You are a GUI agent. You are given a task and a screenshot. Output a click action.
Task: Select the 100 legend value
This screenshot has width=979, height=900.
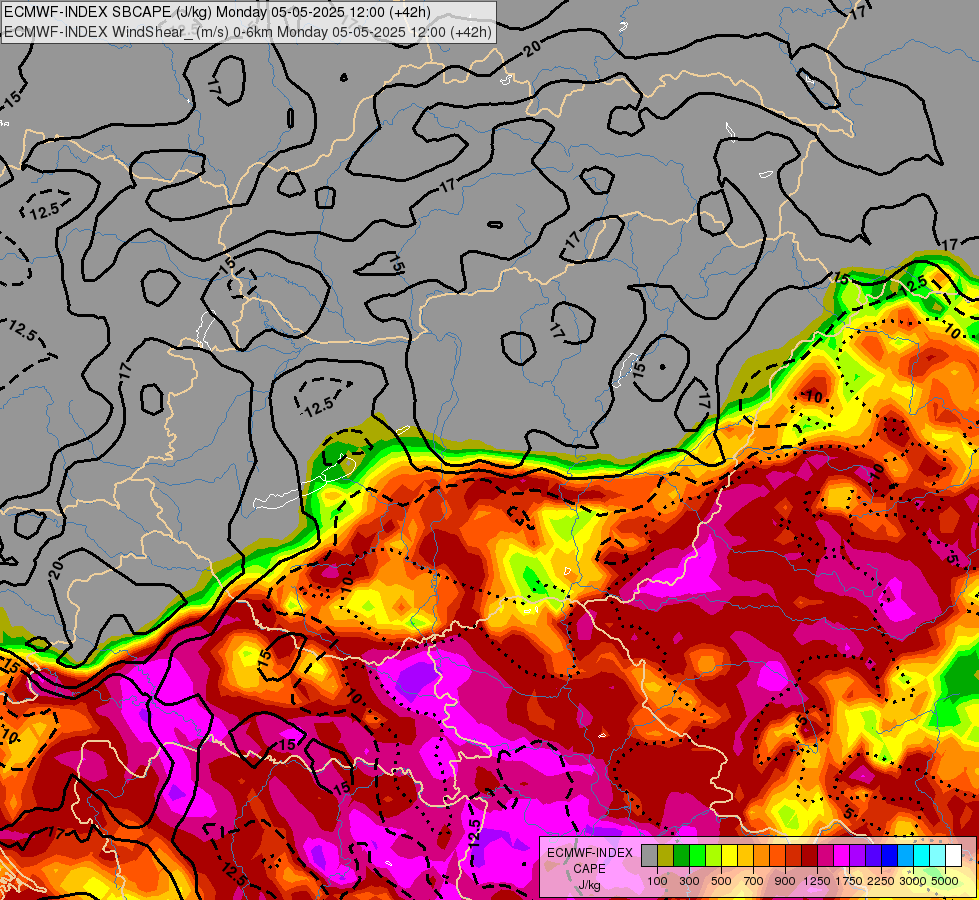[x=657, y=881]
